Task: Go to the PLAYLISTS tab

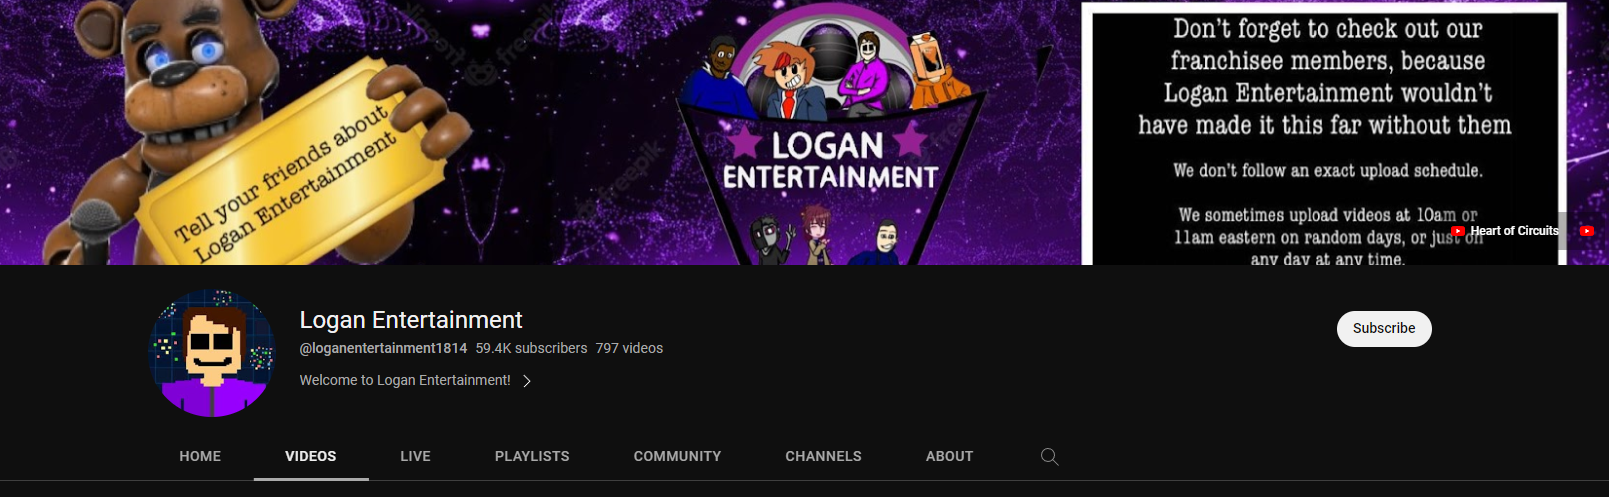Action: tap(532, 456)
